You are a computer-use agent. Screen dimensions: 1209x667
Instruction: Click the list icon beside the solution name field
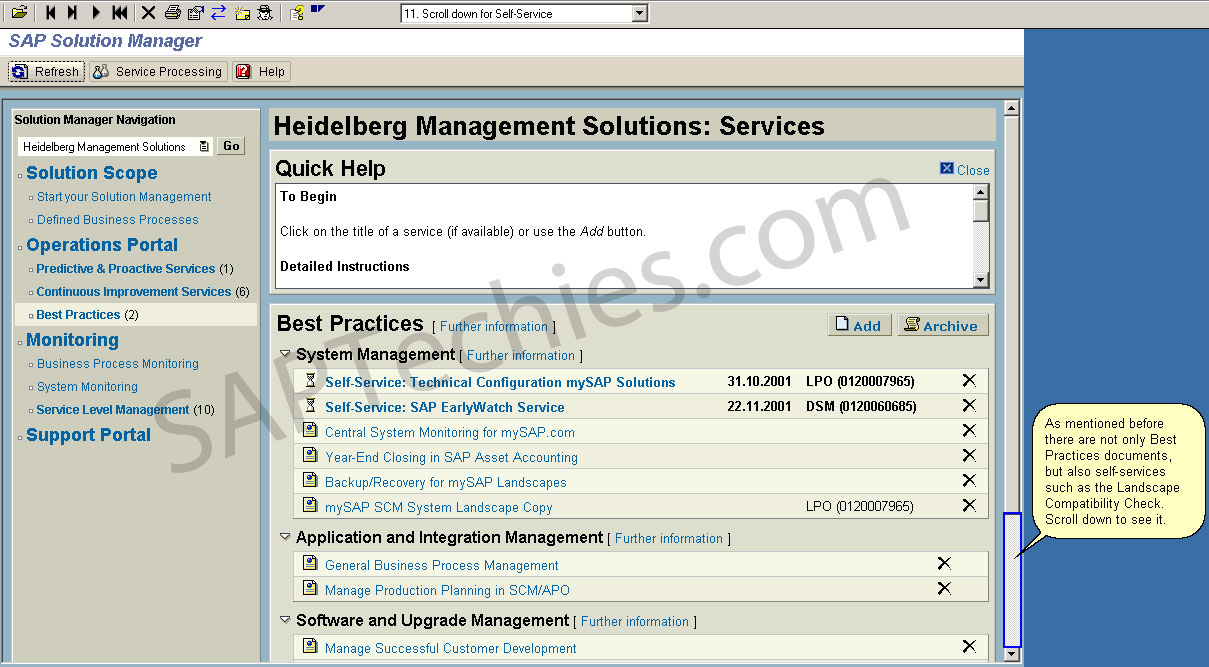pos(204,146)
